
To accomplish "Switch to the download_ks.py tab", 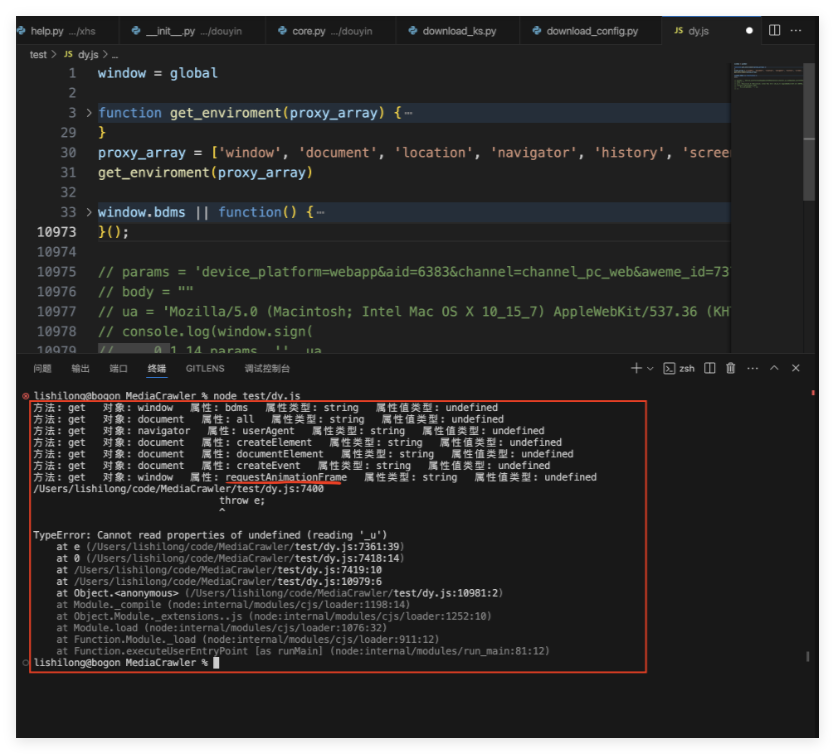I will tap(458, 31).
